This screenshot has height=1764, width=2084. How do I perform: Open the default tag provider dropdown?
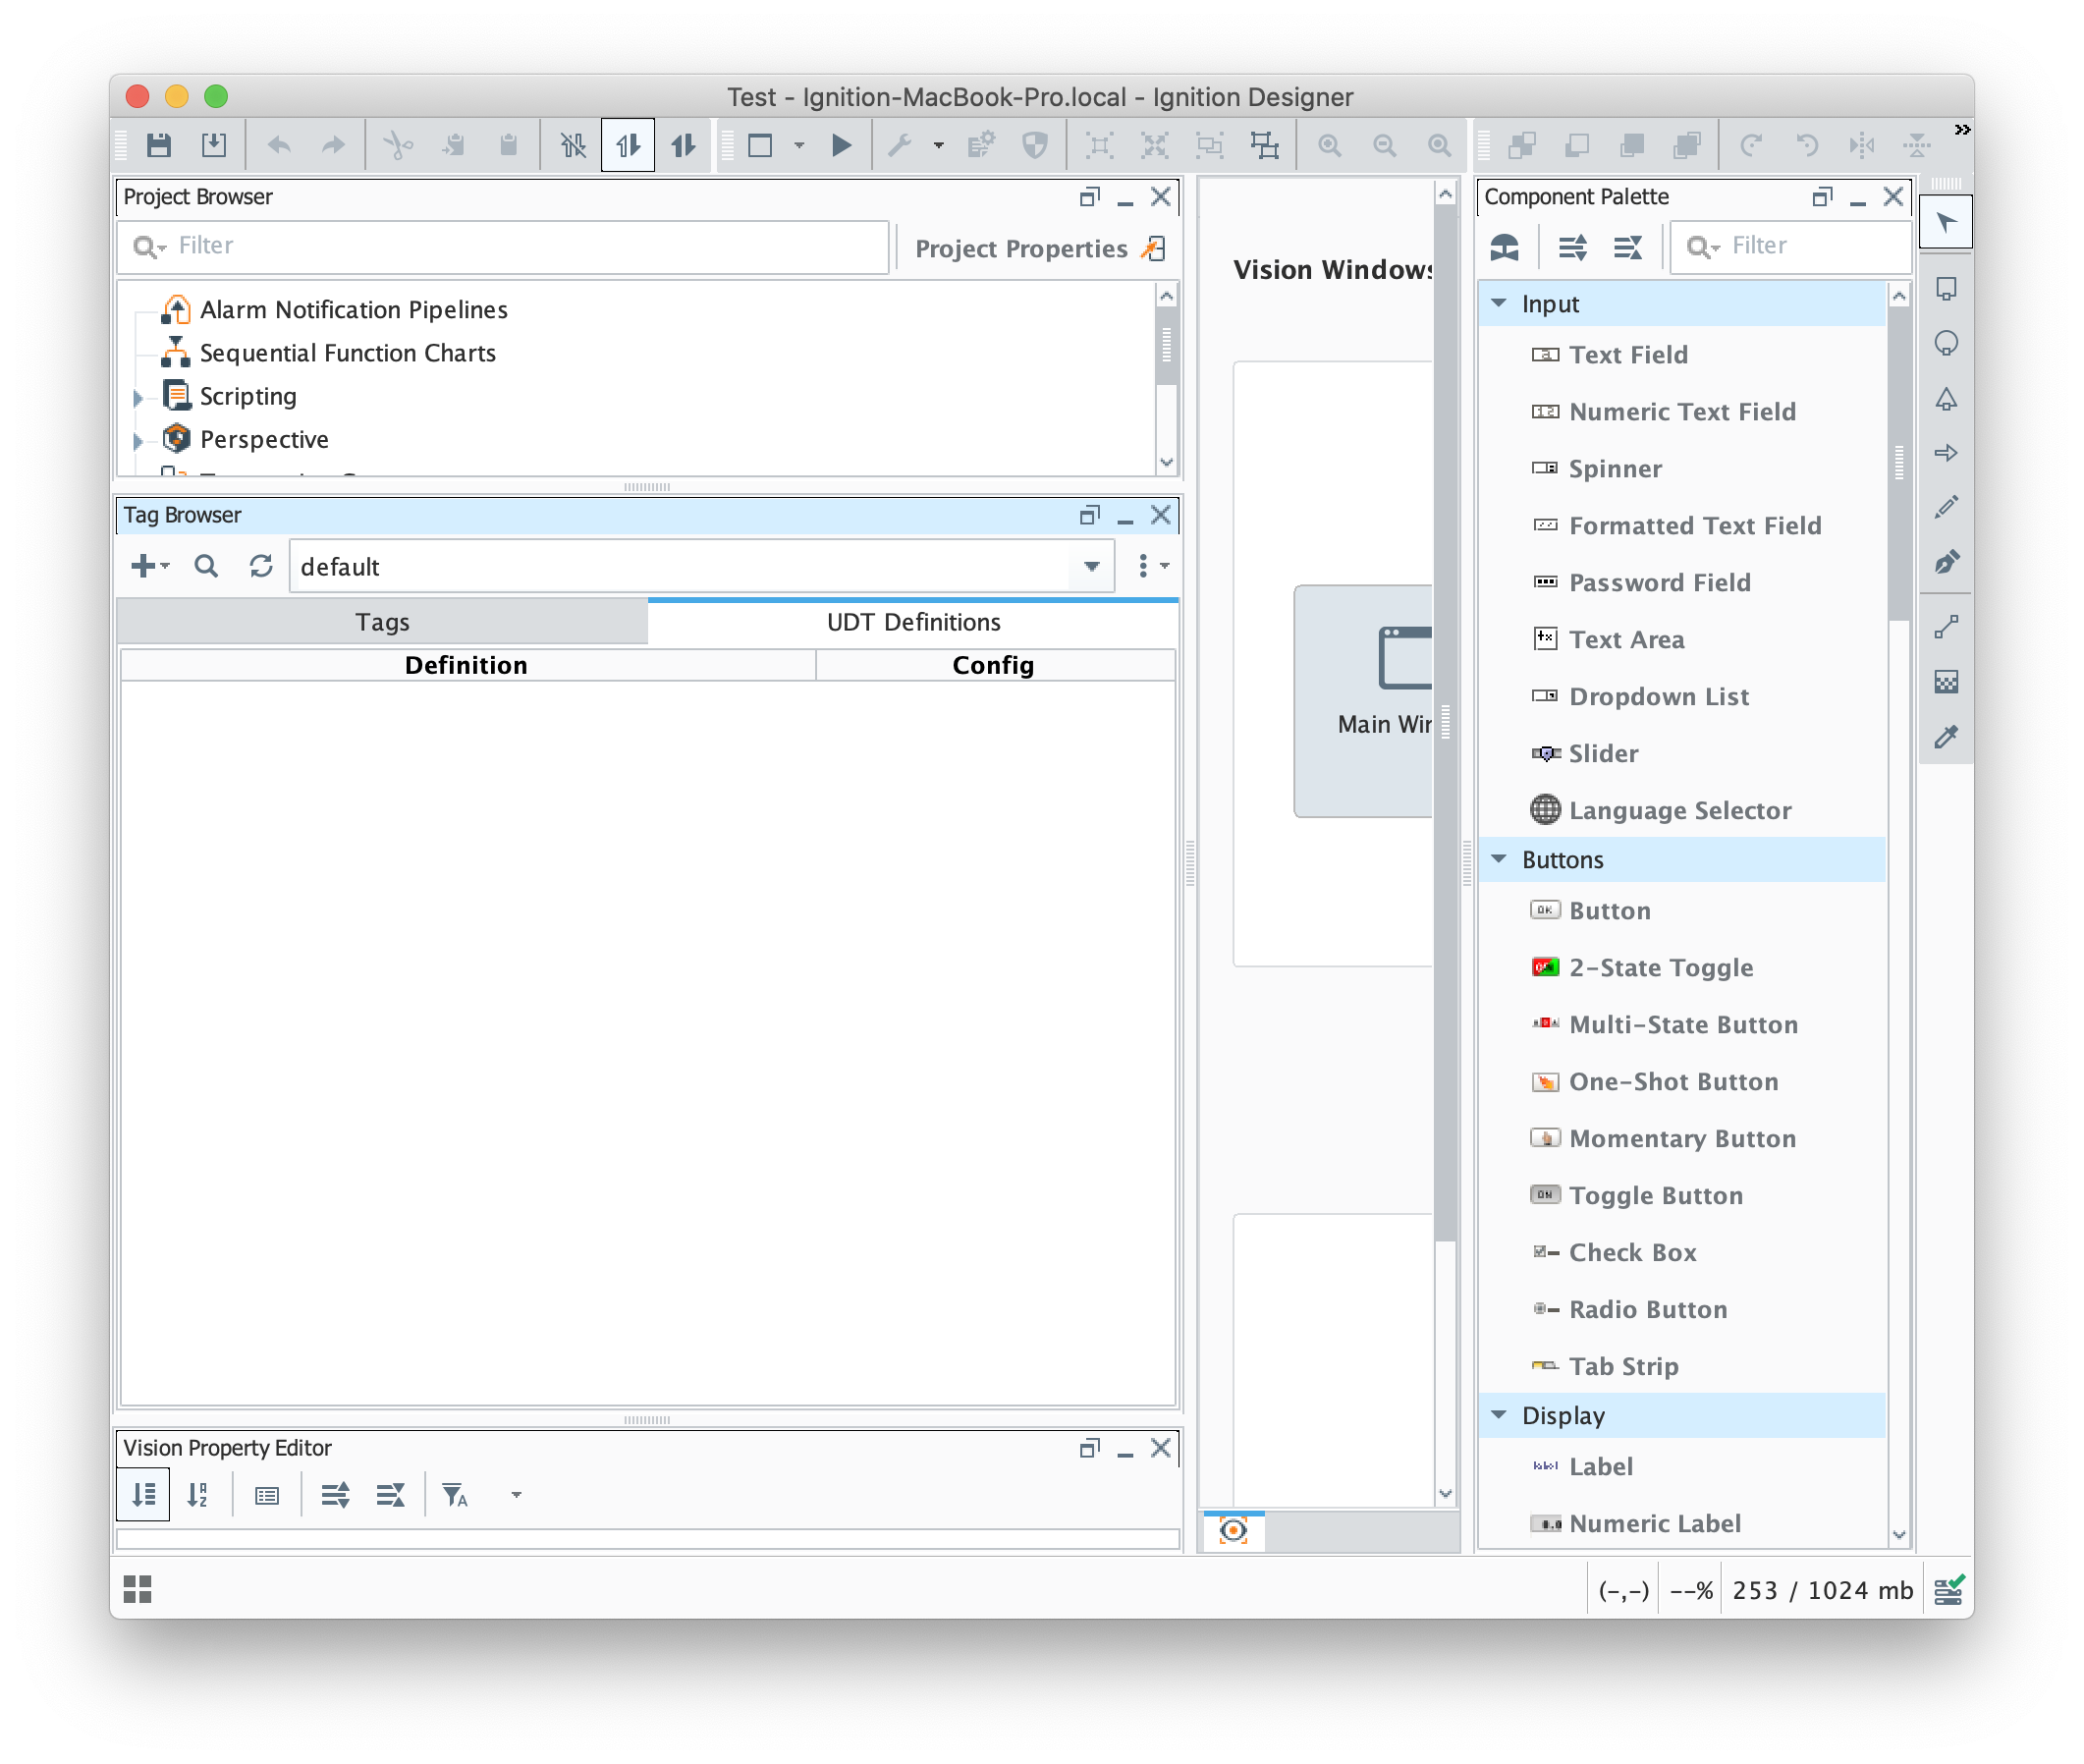[1091, 567]
